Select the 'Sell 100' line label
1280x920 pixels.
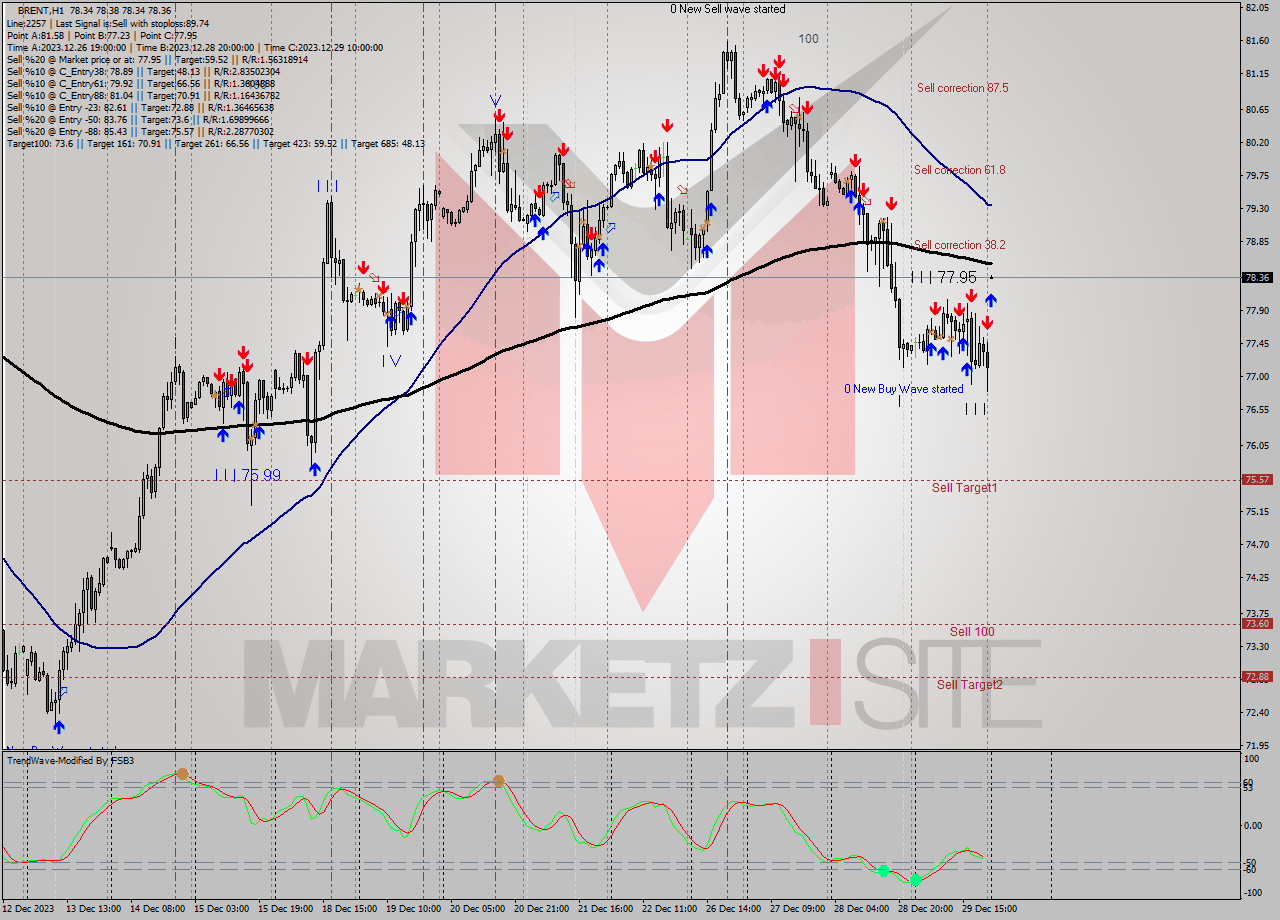(972, 632)
